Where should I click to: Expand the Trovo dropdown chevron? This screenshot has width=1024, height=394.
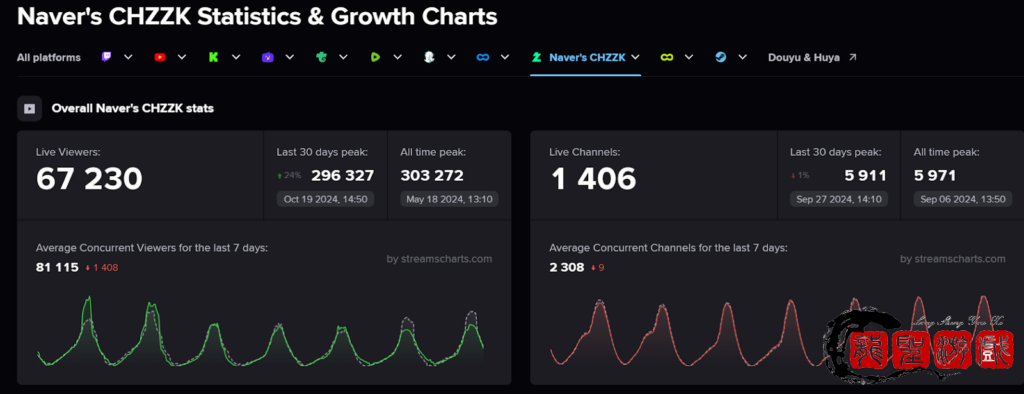pyautogui.click(x=344, y=57)
